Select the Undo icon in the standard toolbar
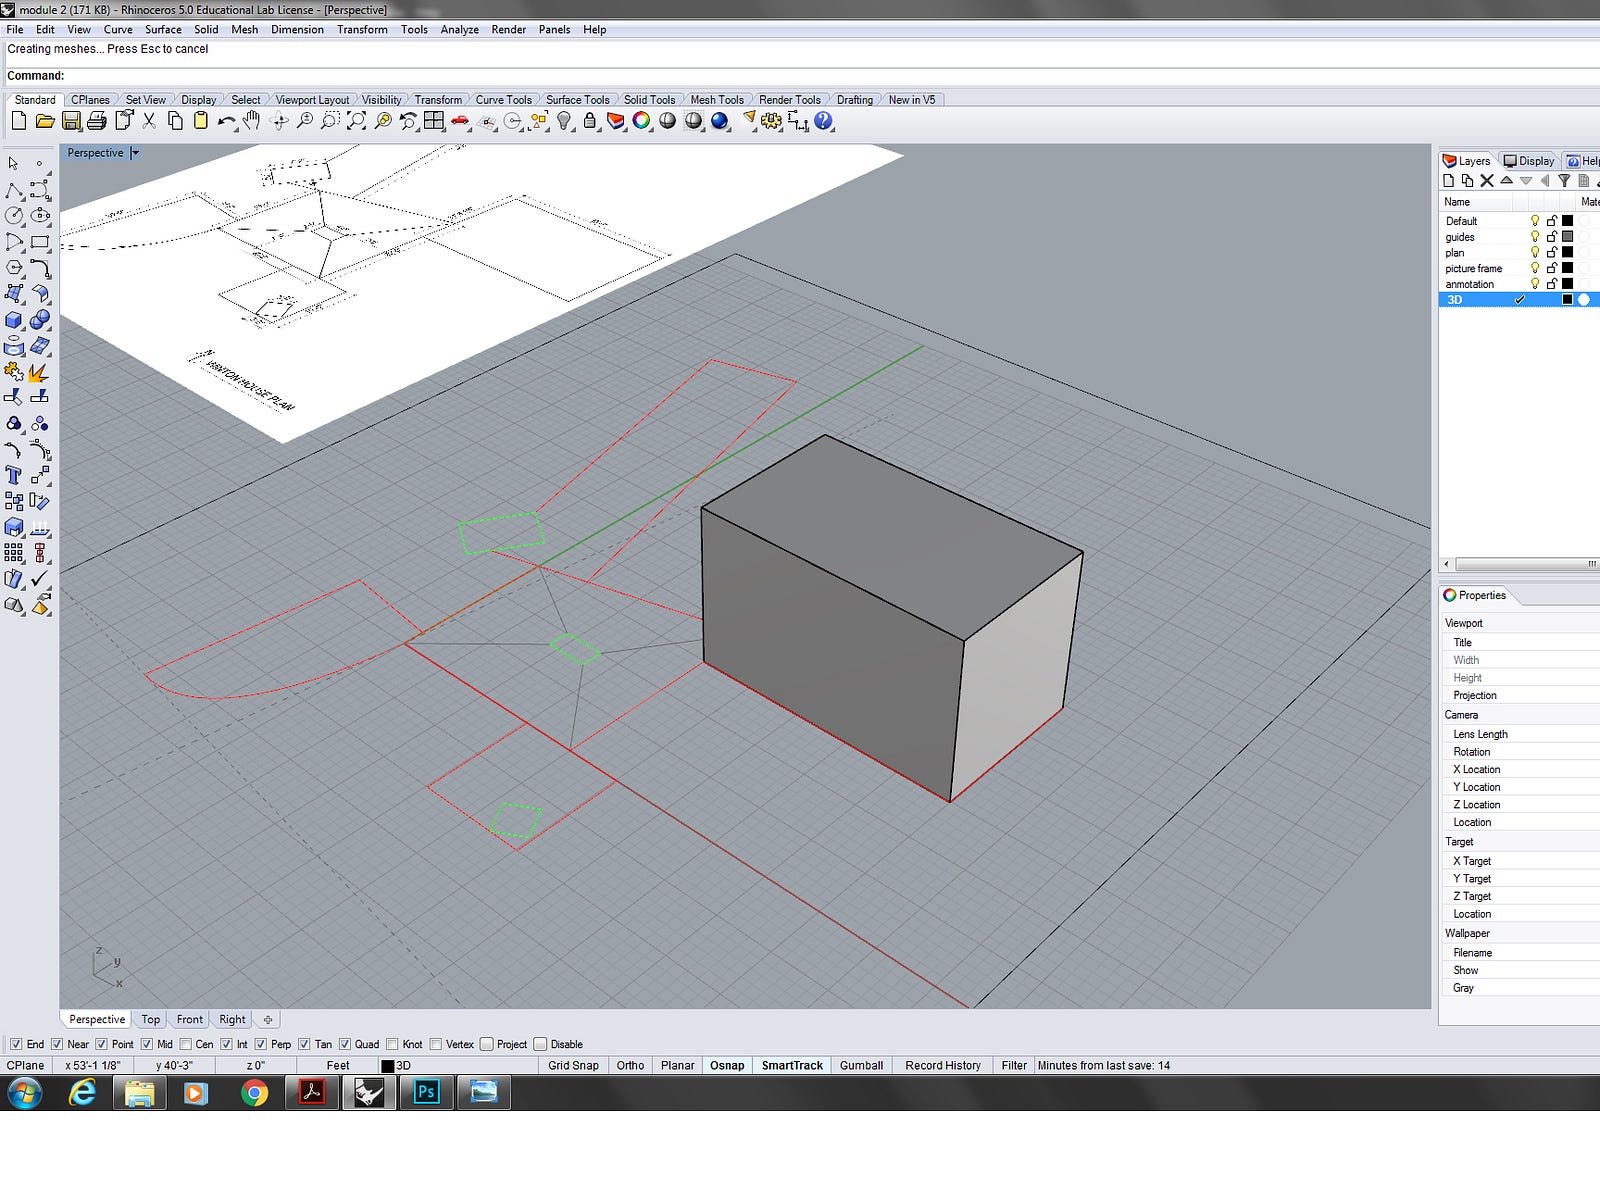 point(226,121)
